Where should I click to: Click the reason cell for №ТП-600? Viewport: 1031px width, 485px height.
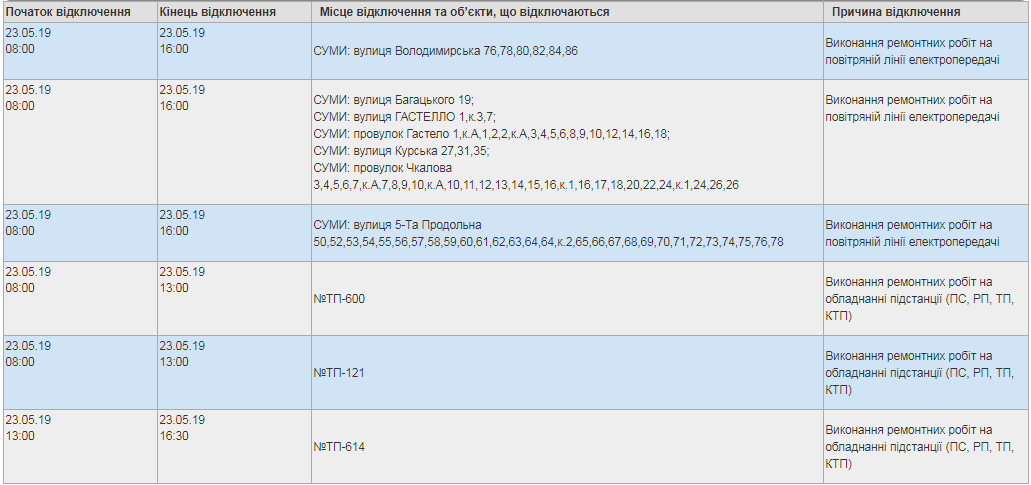(926, 299)
